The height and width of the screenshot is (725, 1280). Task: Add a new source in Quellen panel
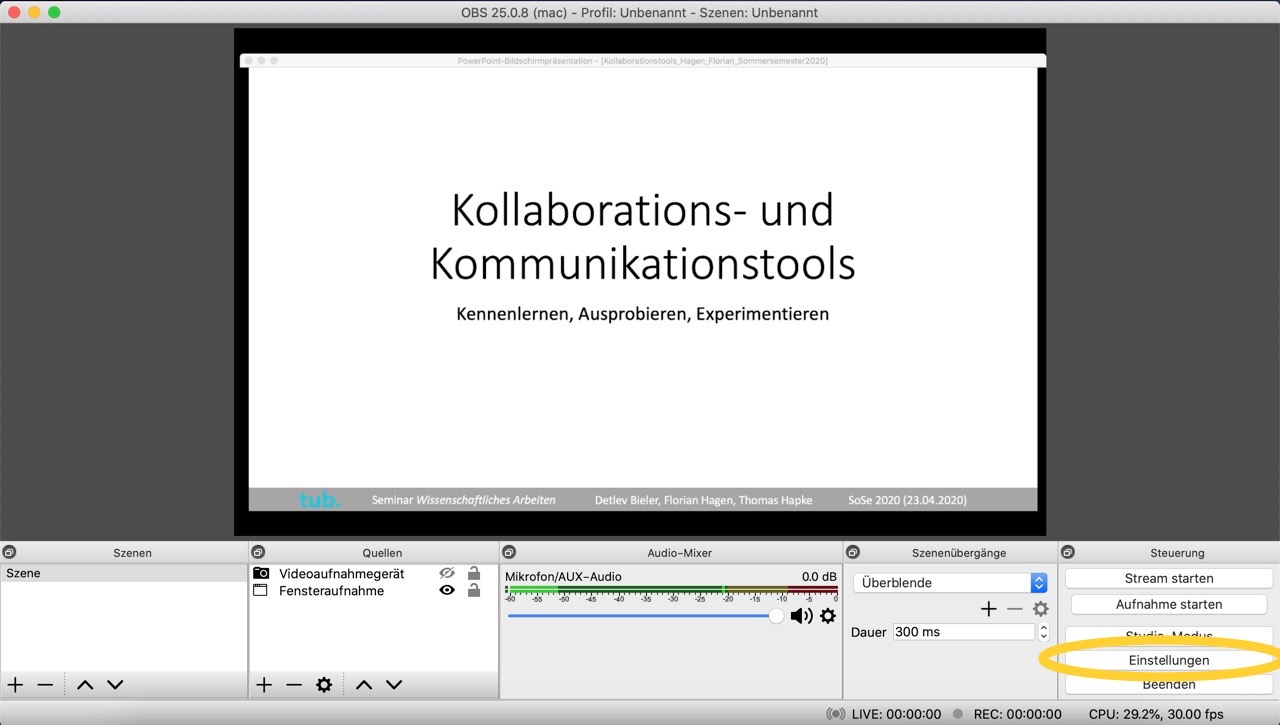click(264, 685)
